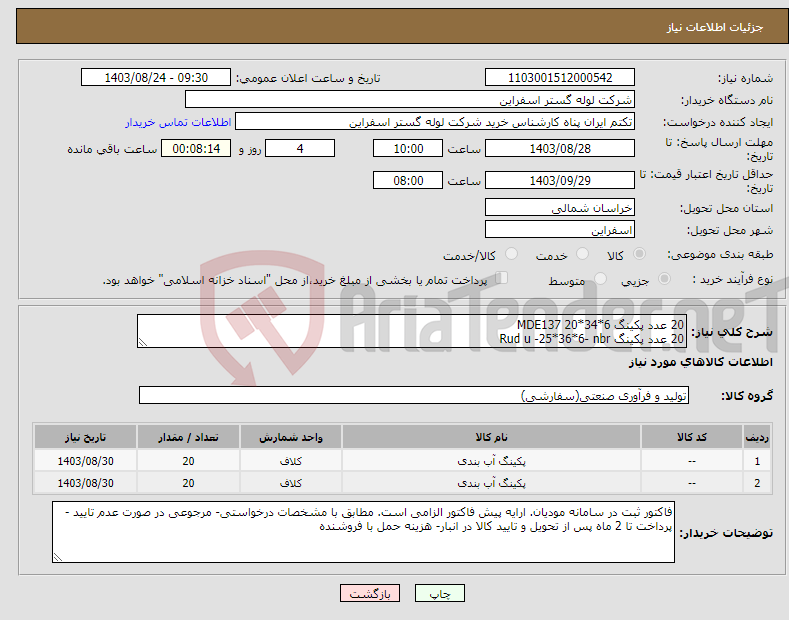Select the کالا radio button

[x=639, y=254]
